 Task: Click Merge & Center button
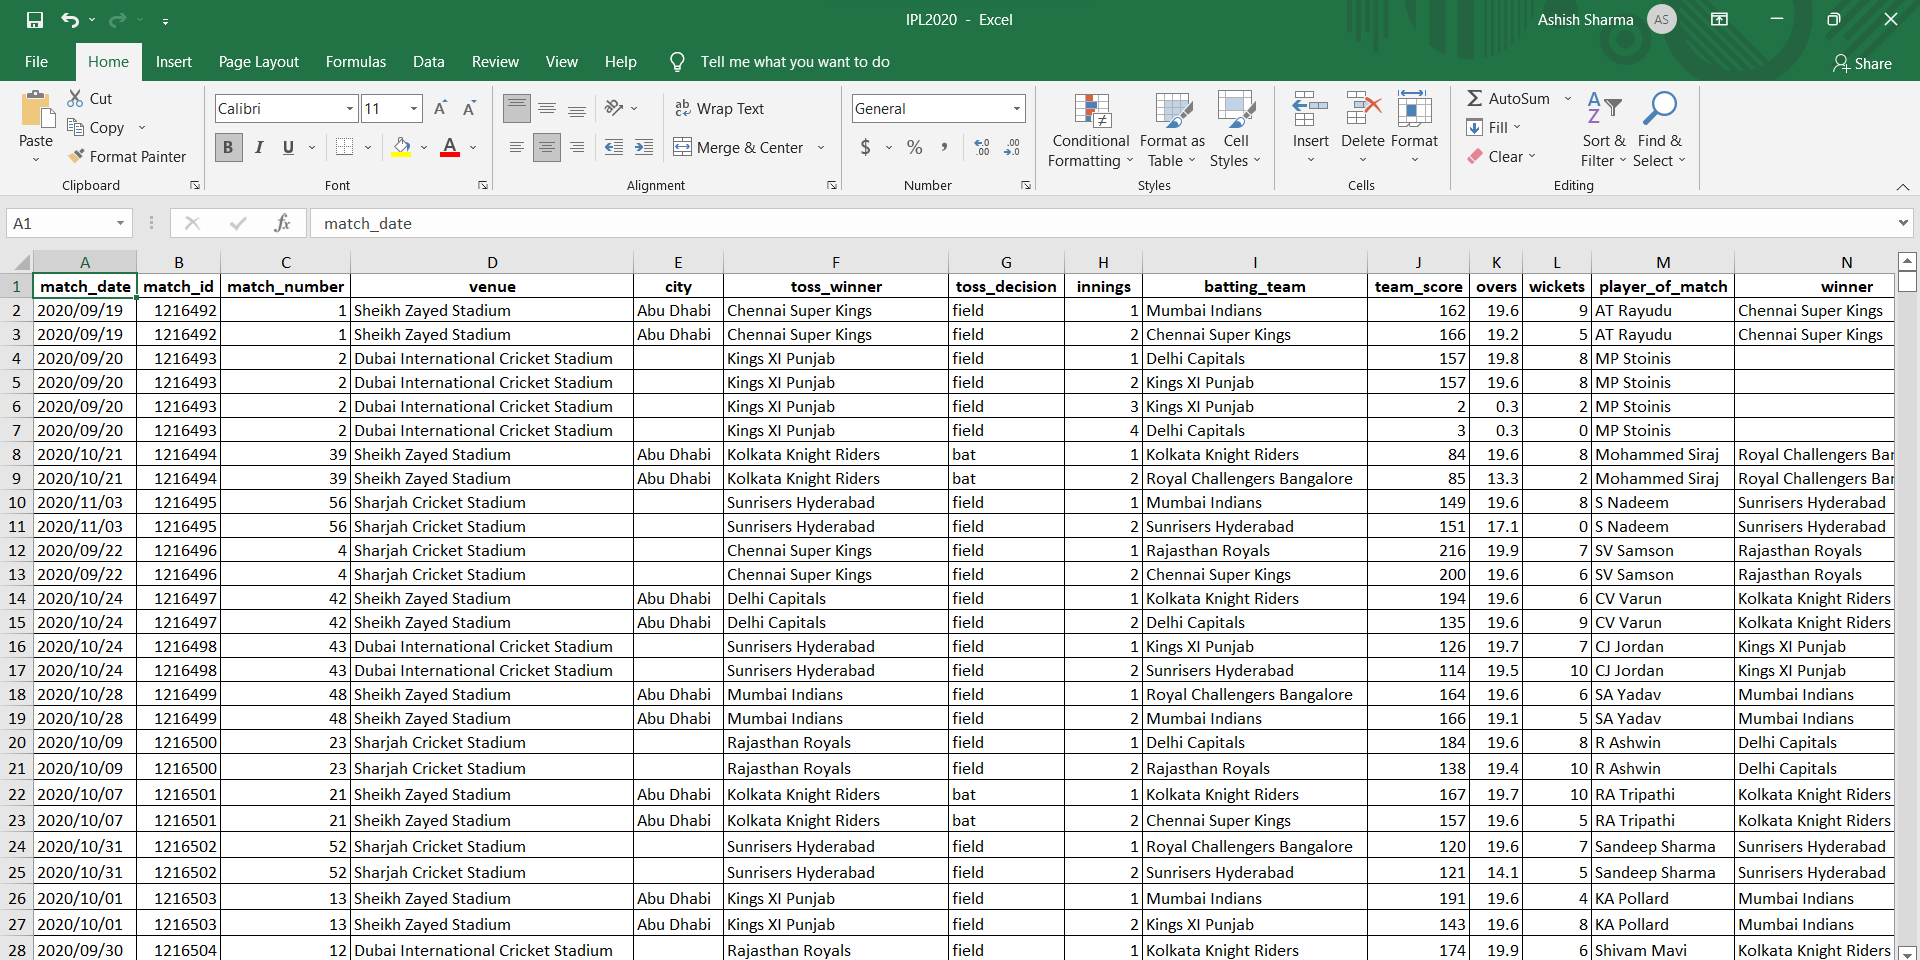pyautogui.click(x=740, y=147)
